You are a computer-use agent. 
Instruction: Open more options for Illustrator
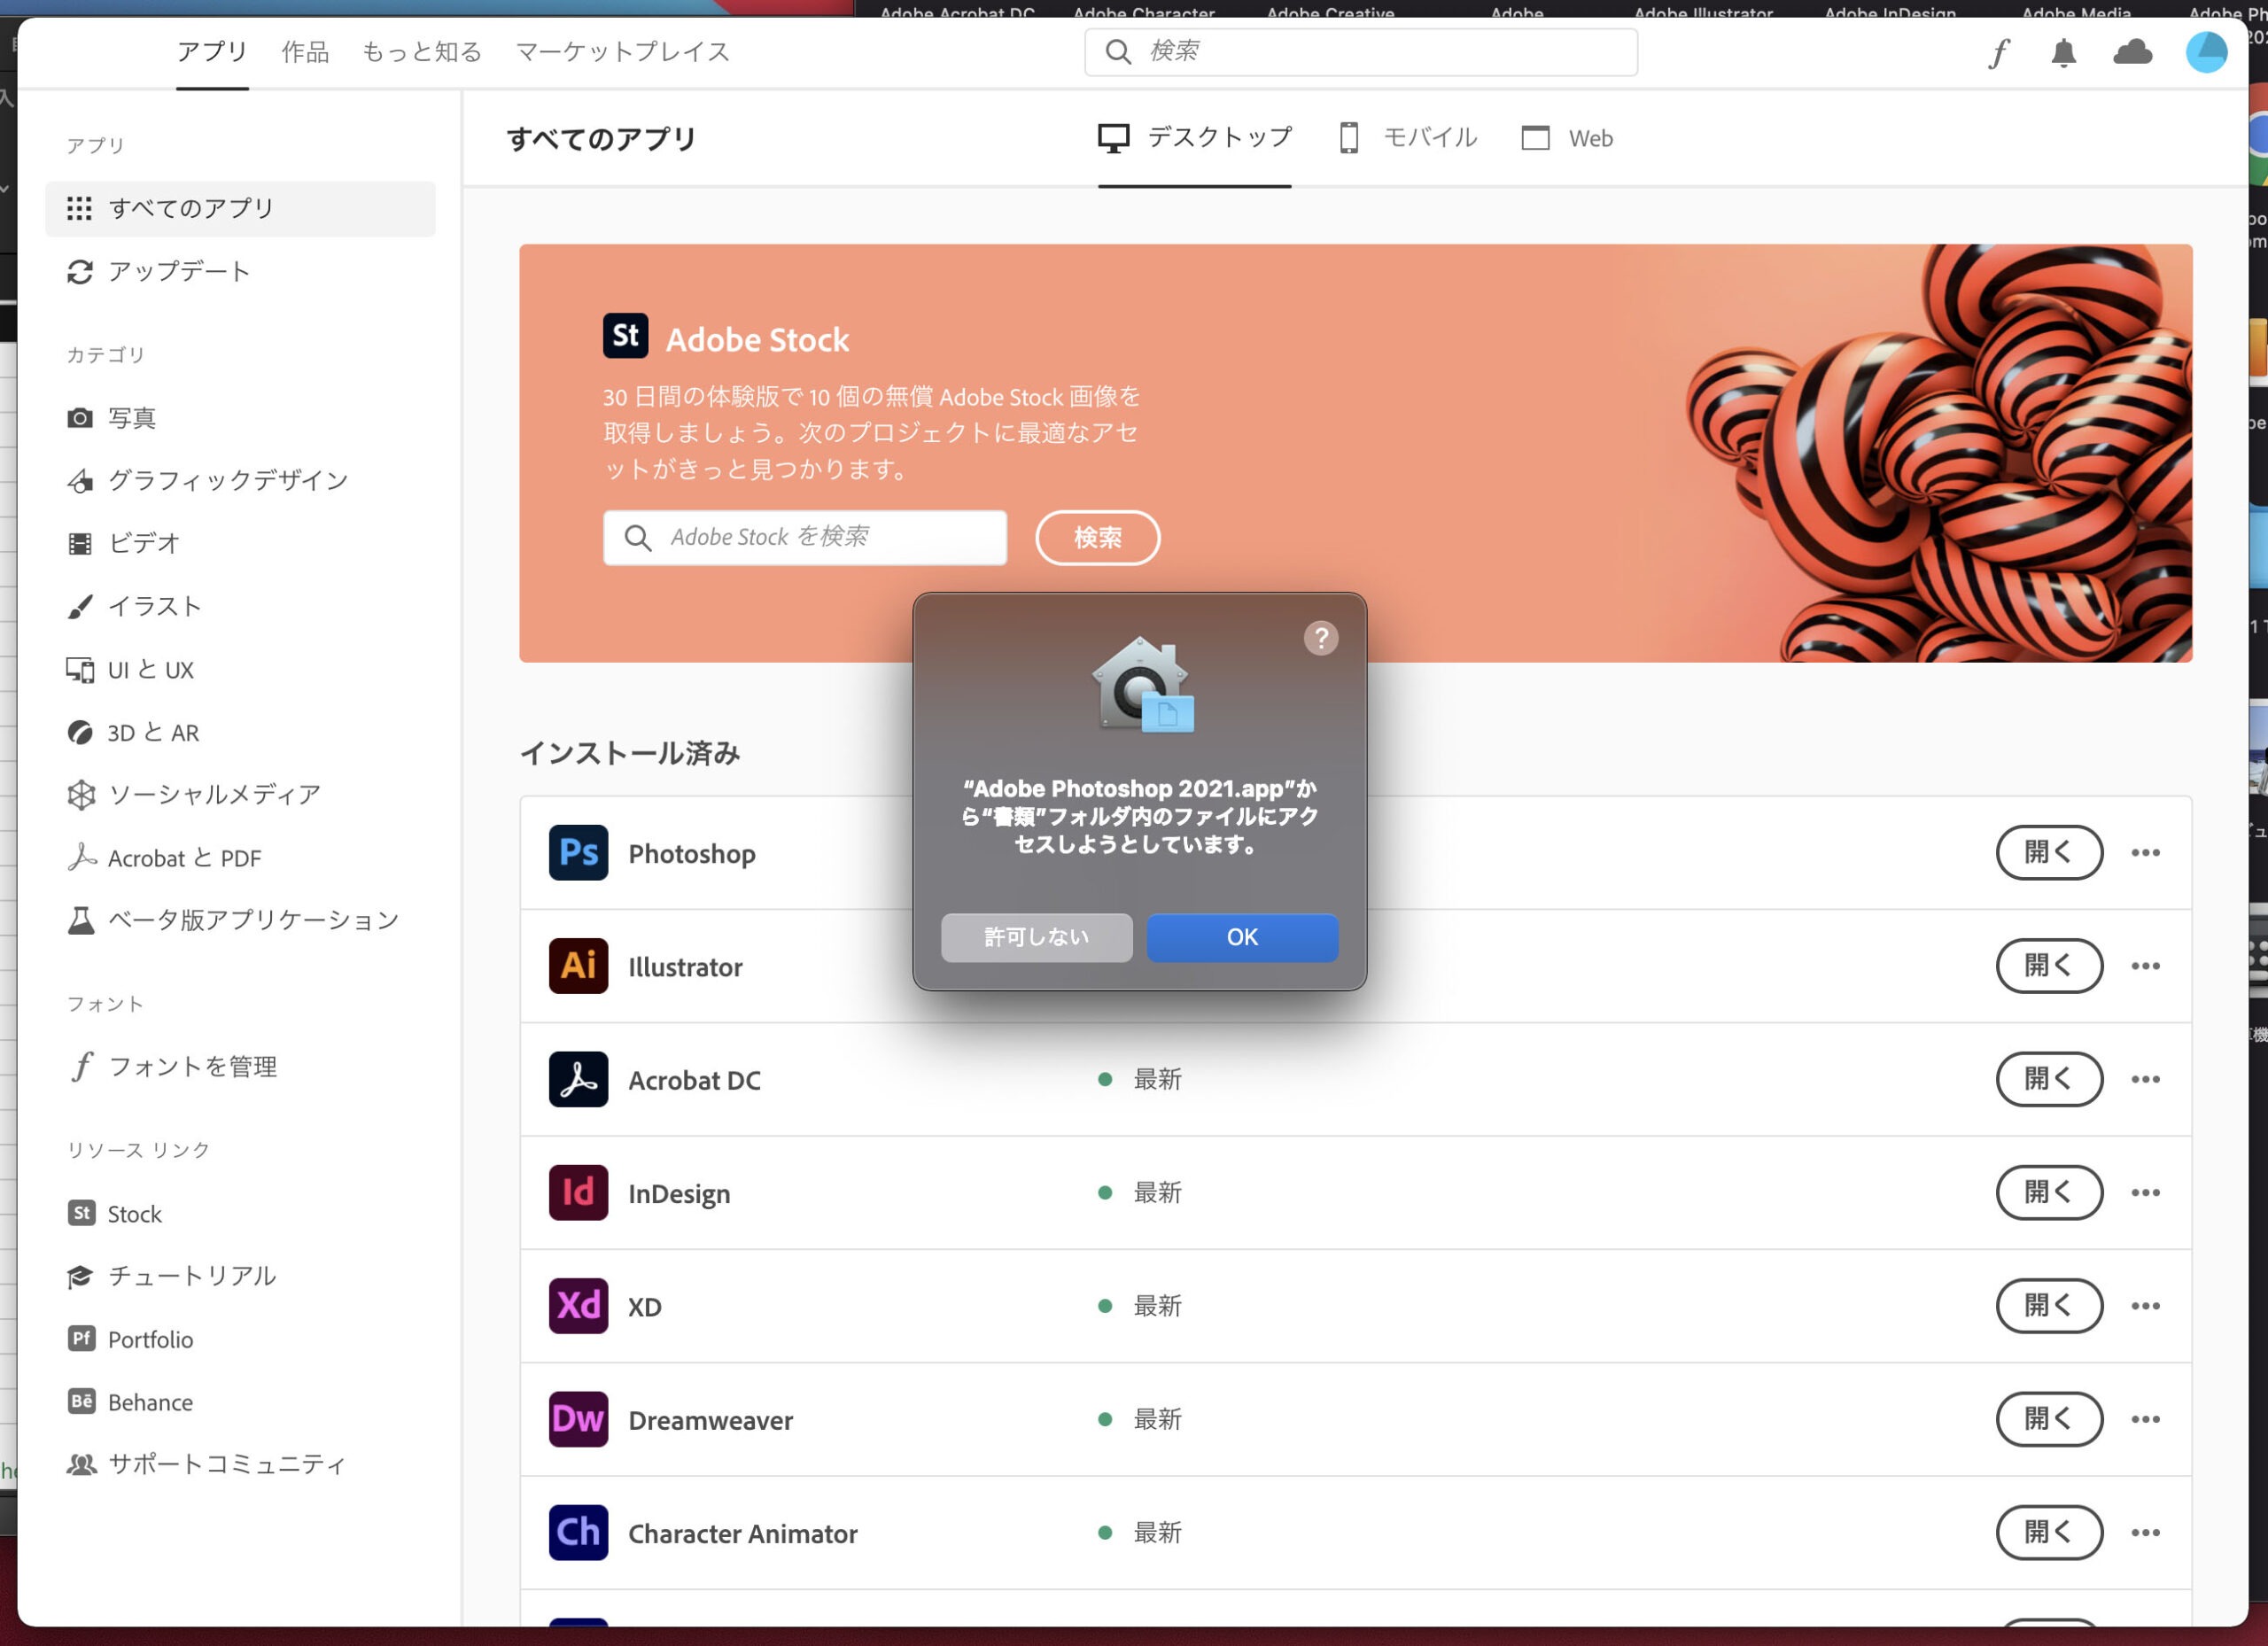[x=2145, y=966]
